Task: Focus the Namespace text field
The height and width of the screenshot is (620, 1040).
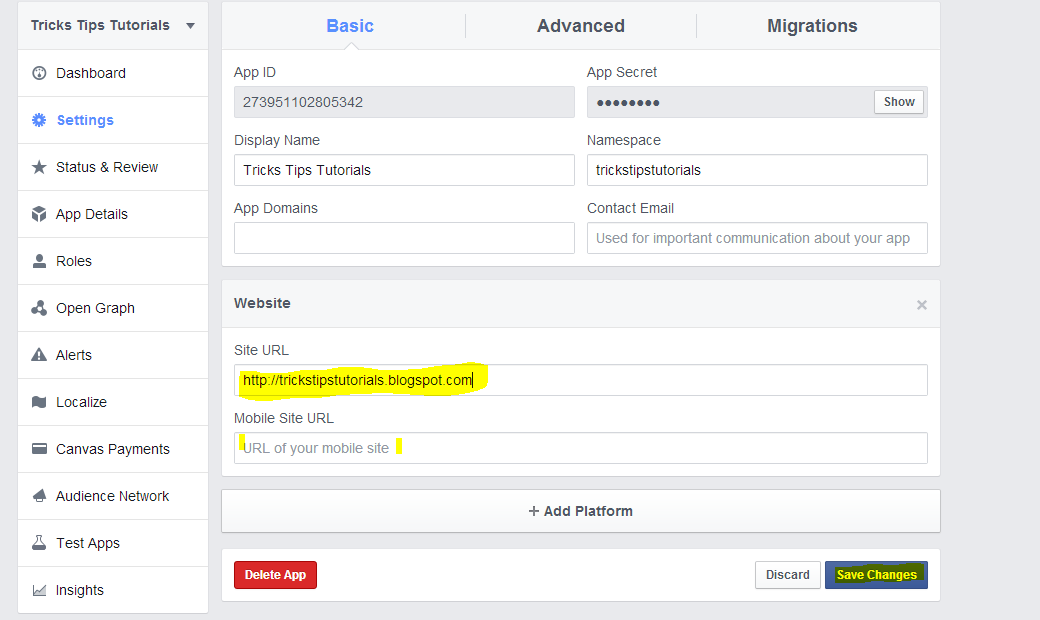Action: pos(757,170)
